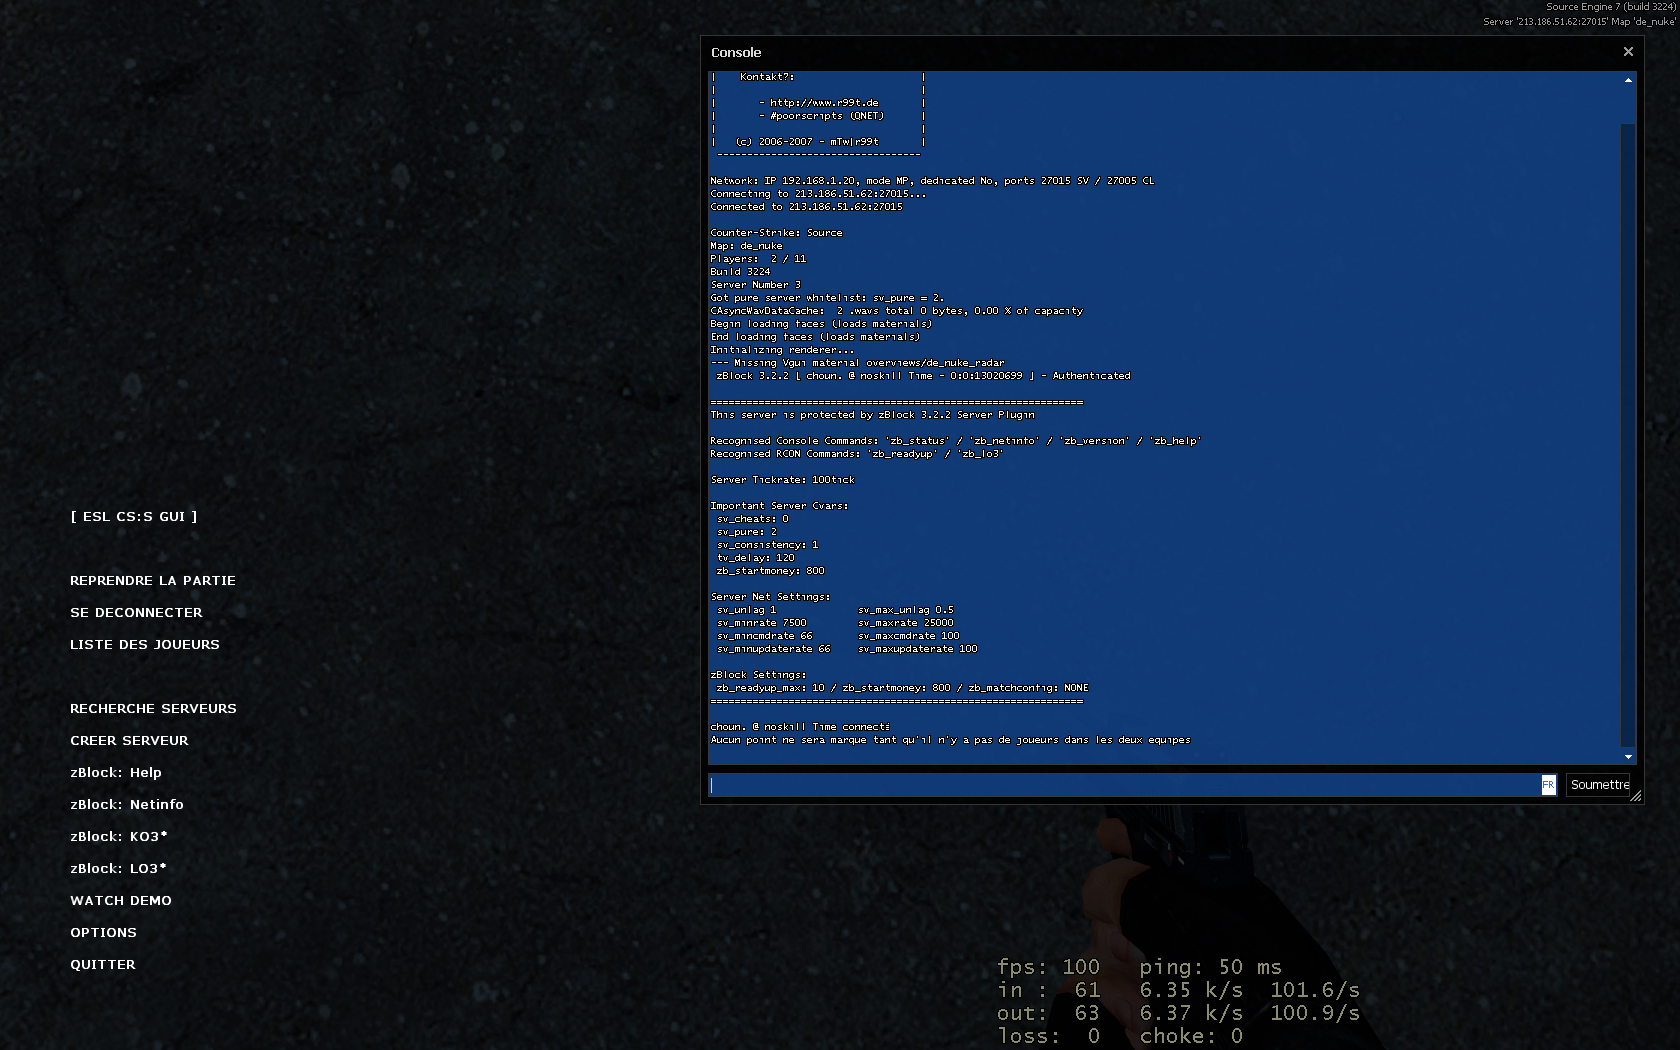Open LISTE DES JOUEURS
The height and width of the screenshot is (1050, 1680).
click(145, 645)
